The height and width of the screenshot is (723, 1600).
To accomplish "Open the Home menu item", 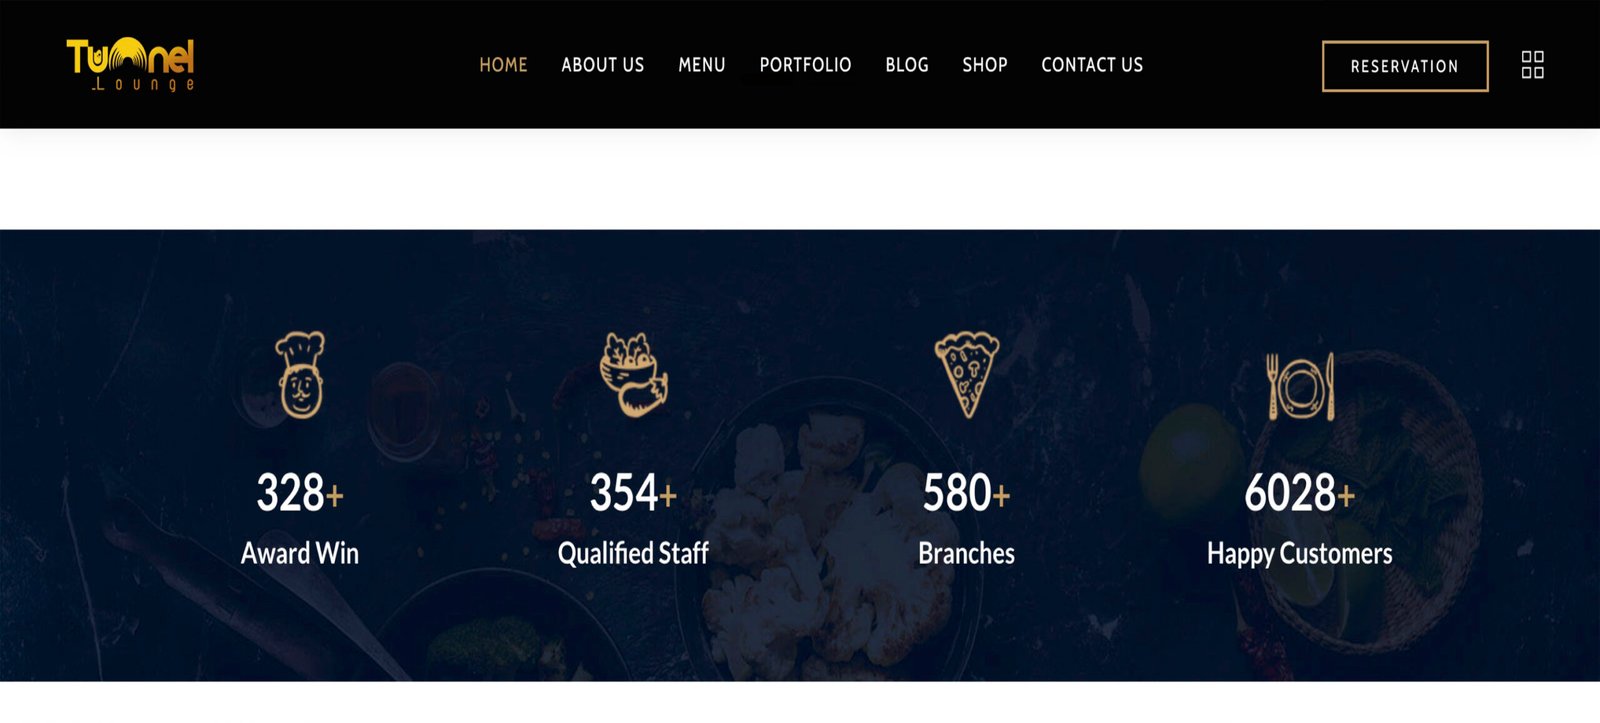I will (503, 65).
